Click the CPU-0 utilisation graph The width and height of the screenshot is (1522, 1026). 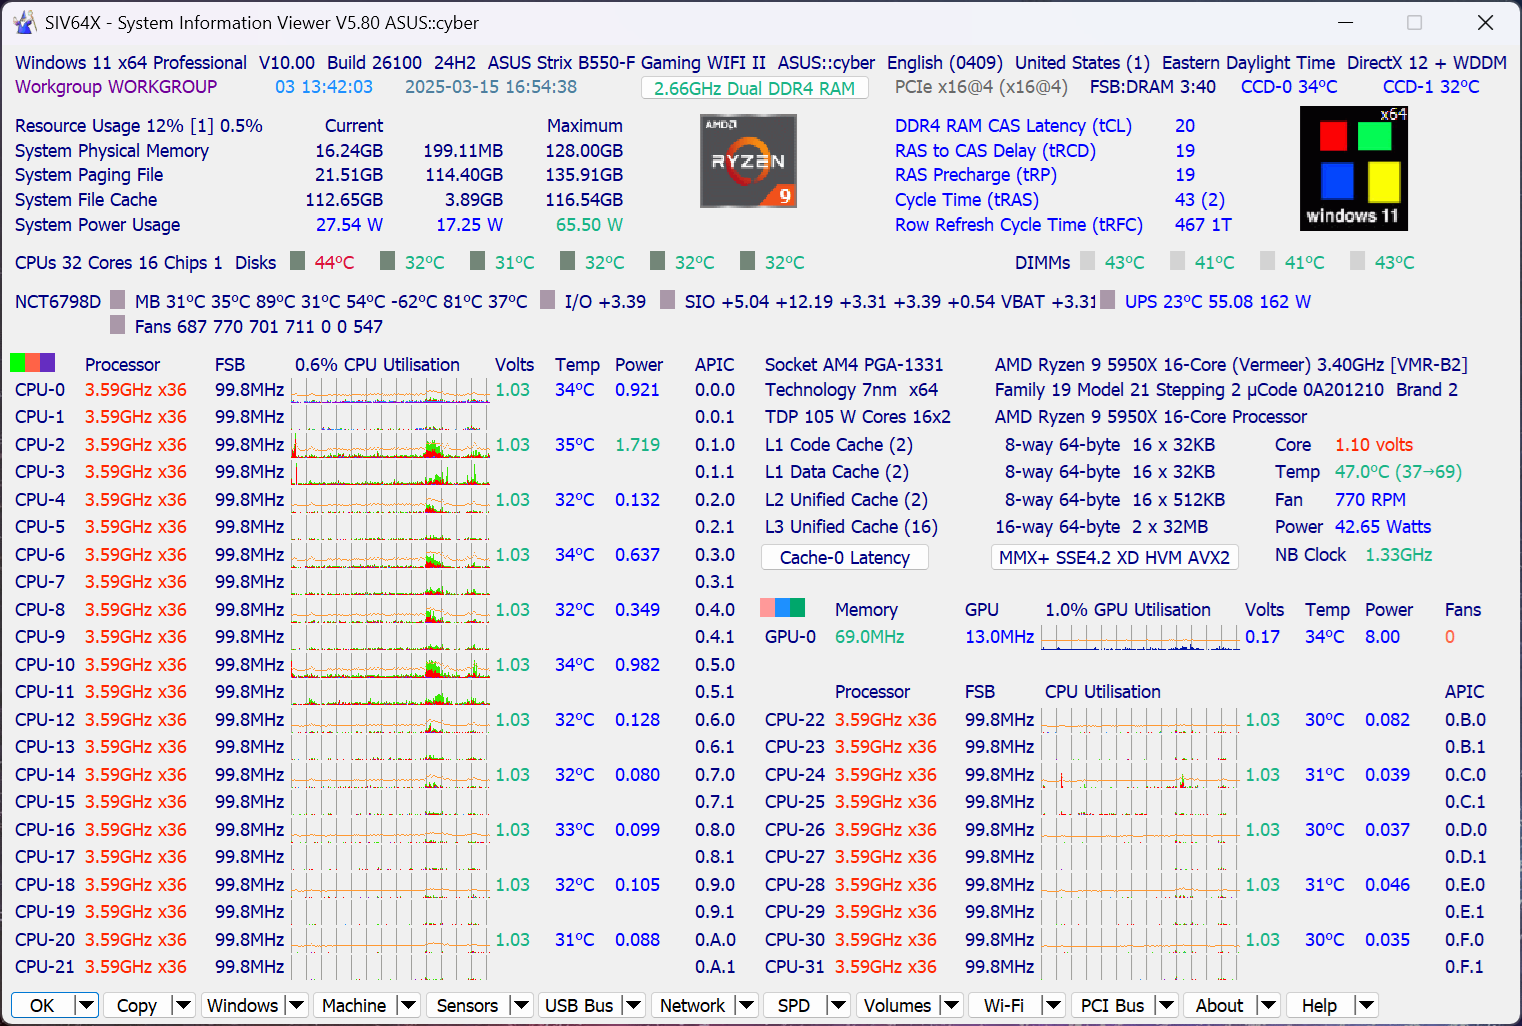(x=391, y=390)
